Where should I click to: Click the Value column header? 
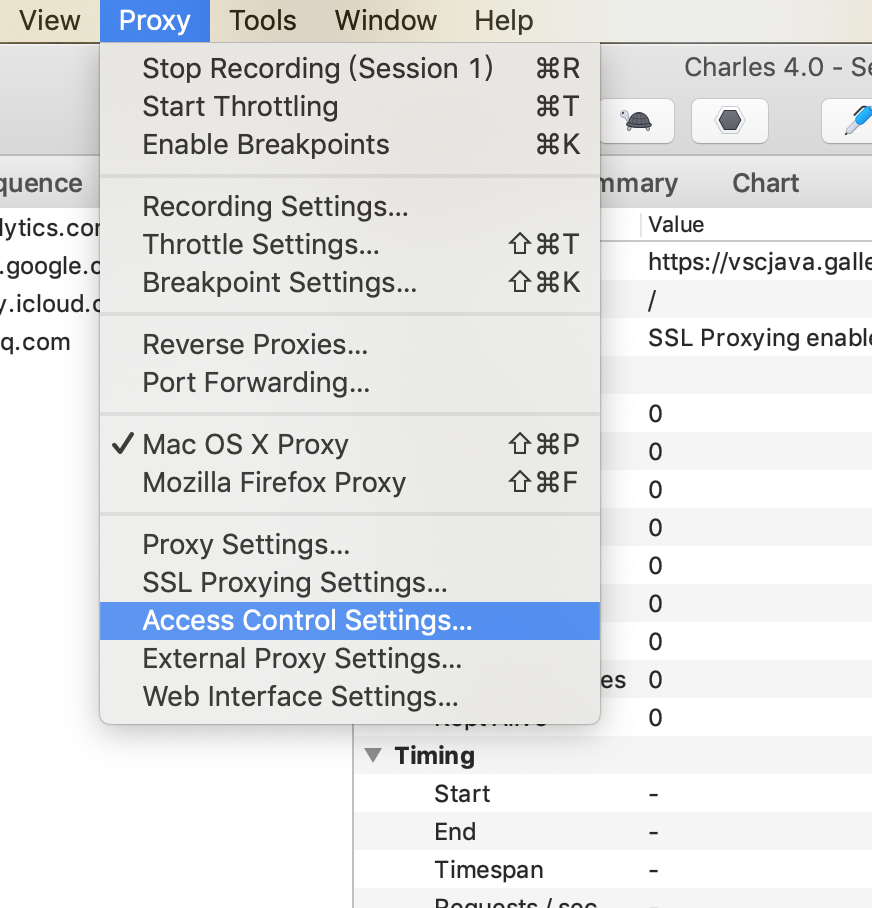click(676, 225)
